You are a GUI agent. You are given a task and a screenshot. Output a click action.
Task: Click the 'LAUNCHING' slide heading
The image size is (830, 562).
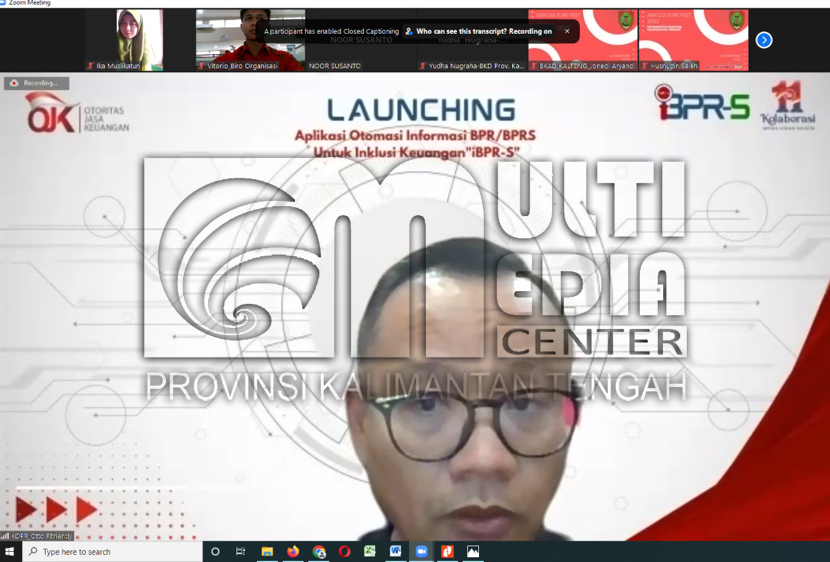pyautogui.click(x=421, y=110)
